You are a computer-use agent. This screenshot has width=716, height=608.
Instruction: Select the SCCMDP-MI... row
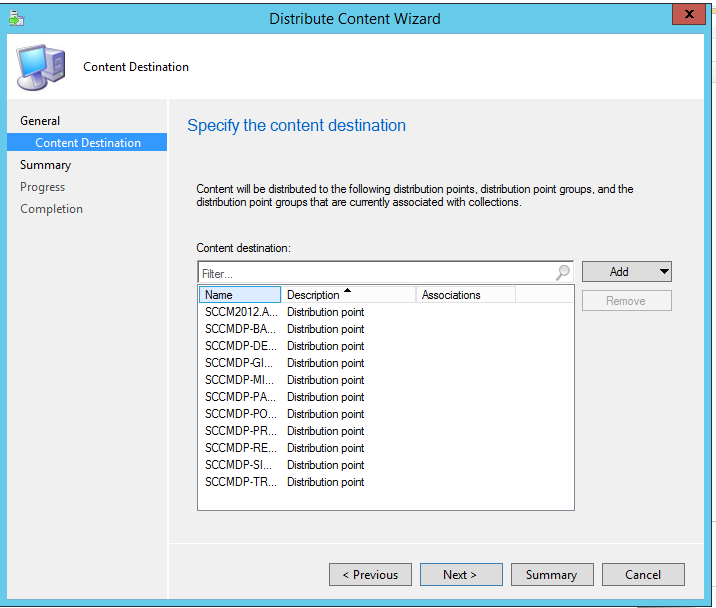(x=386, y=380)
